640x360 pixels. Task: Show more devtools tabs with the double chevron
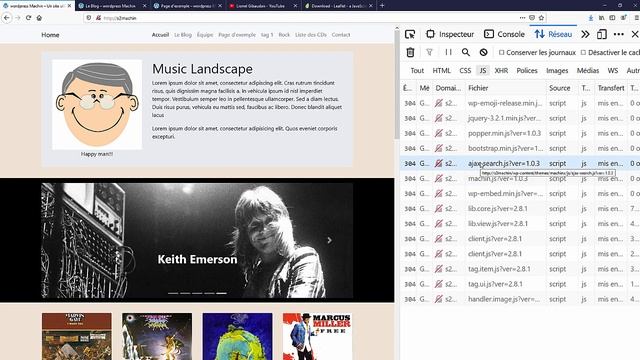tap(585, 35)
